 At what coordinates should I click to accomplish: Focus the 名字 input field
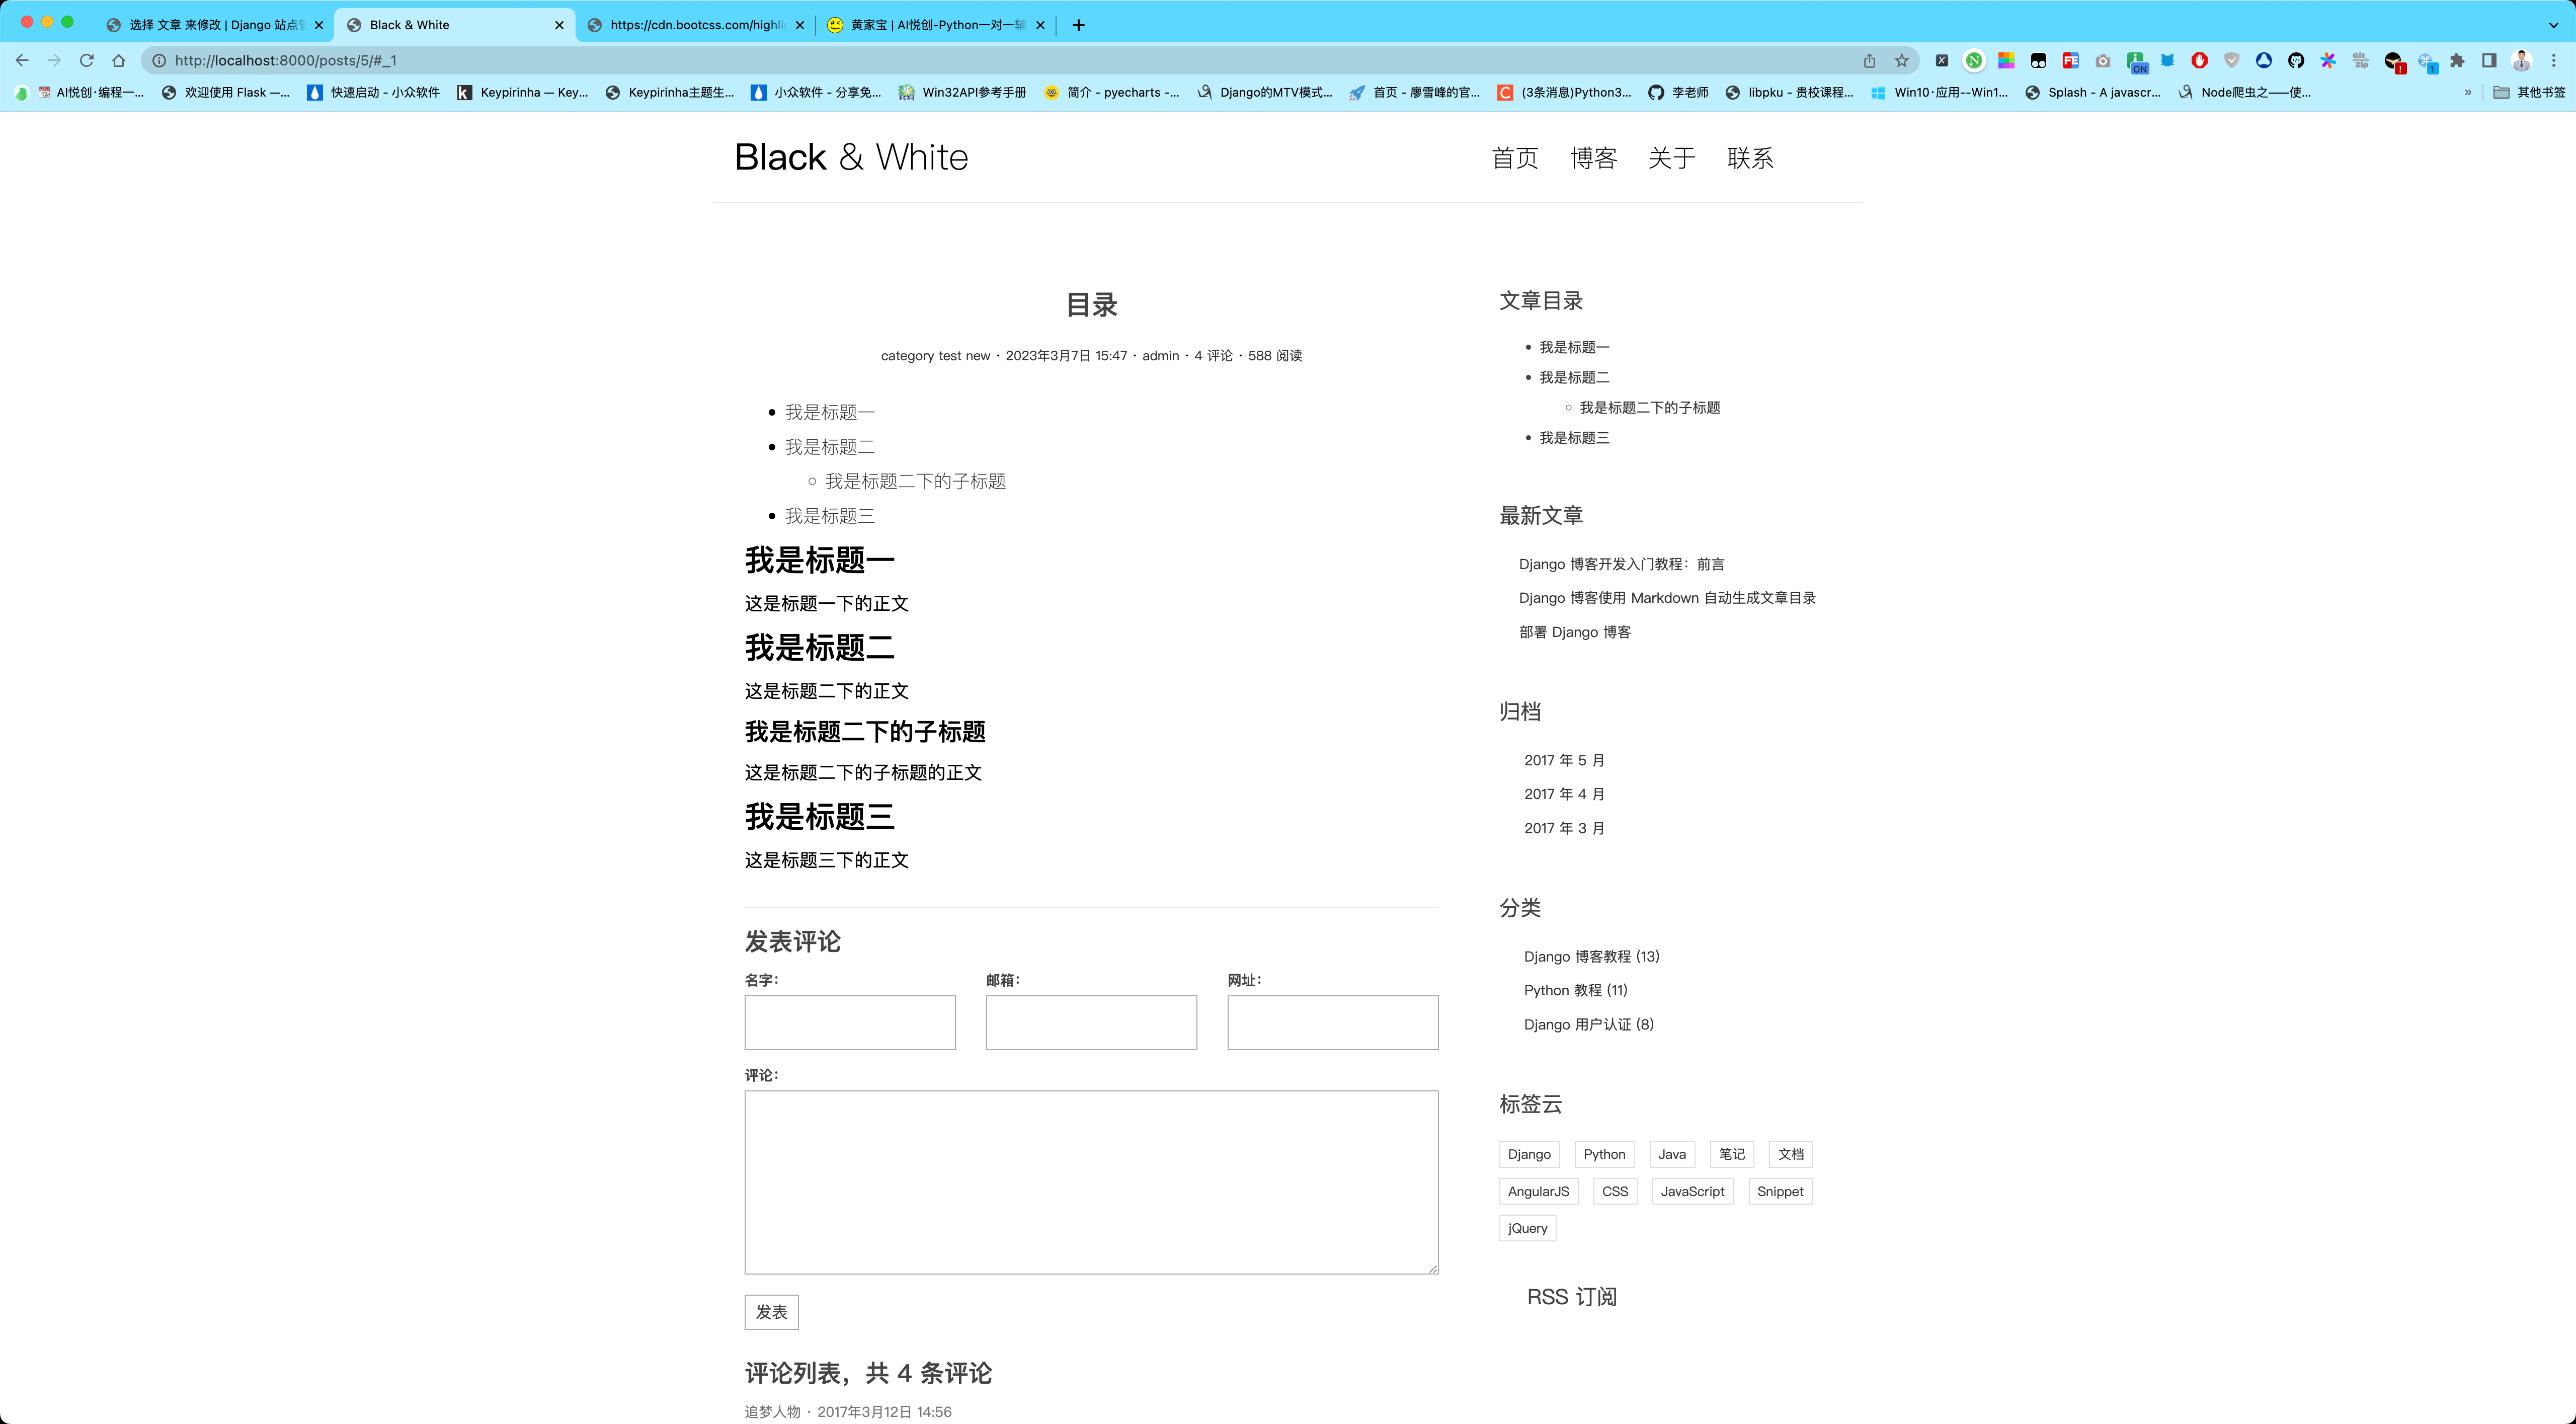click(850, 1022)
